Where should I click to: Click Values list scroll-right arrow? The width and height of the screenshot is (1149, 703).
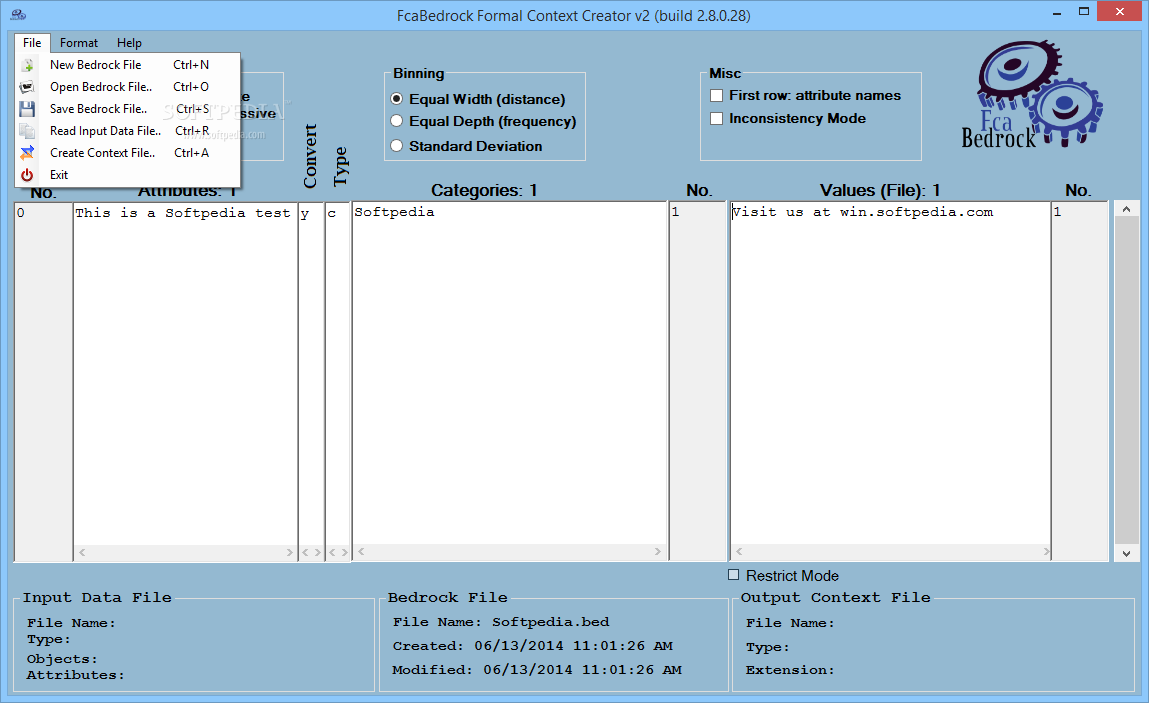1046,551
